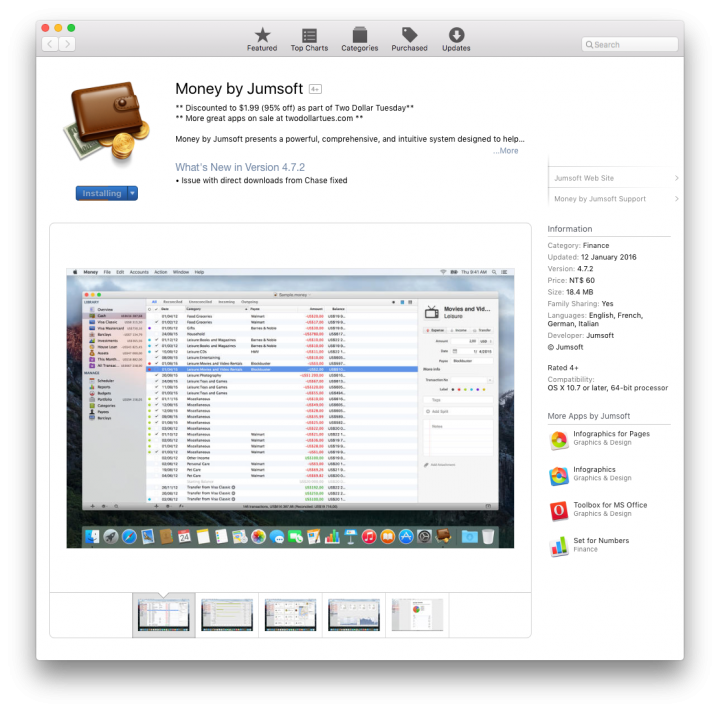Click the Size 18.4 MB value
Image resolution: width=720 pixels, height=712 pixels.
579,292
